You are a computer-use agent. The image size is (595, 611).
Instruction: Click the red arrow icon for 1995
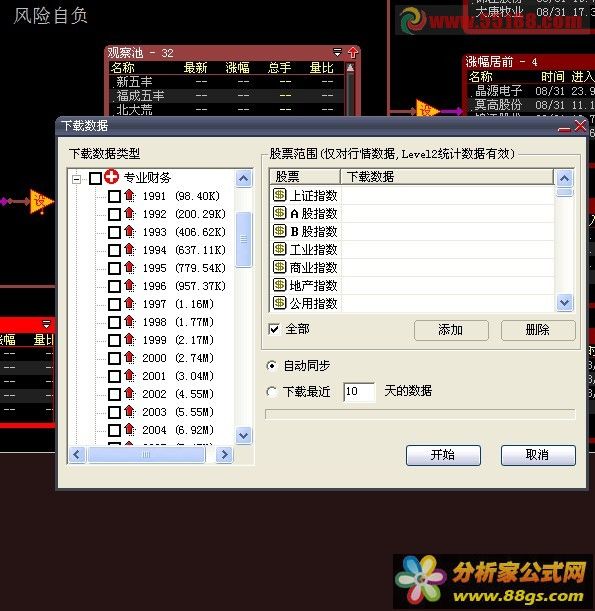point(130,268)
